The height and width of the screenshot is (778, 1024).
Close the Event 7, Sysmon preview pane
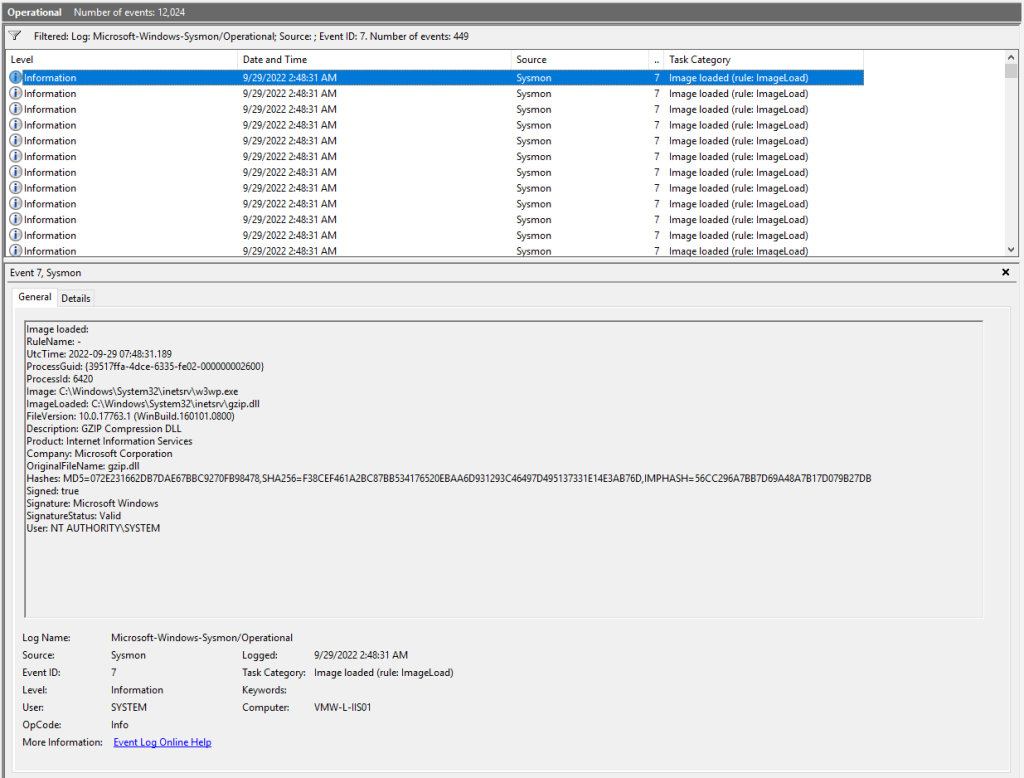coord(1005,272)
